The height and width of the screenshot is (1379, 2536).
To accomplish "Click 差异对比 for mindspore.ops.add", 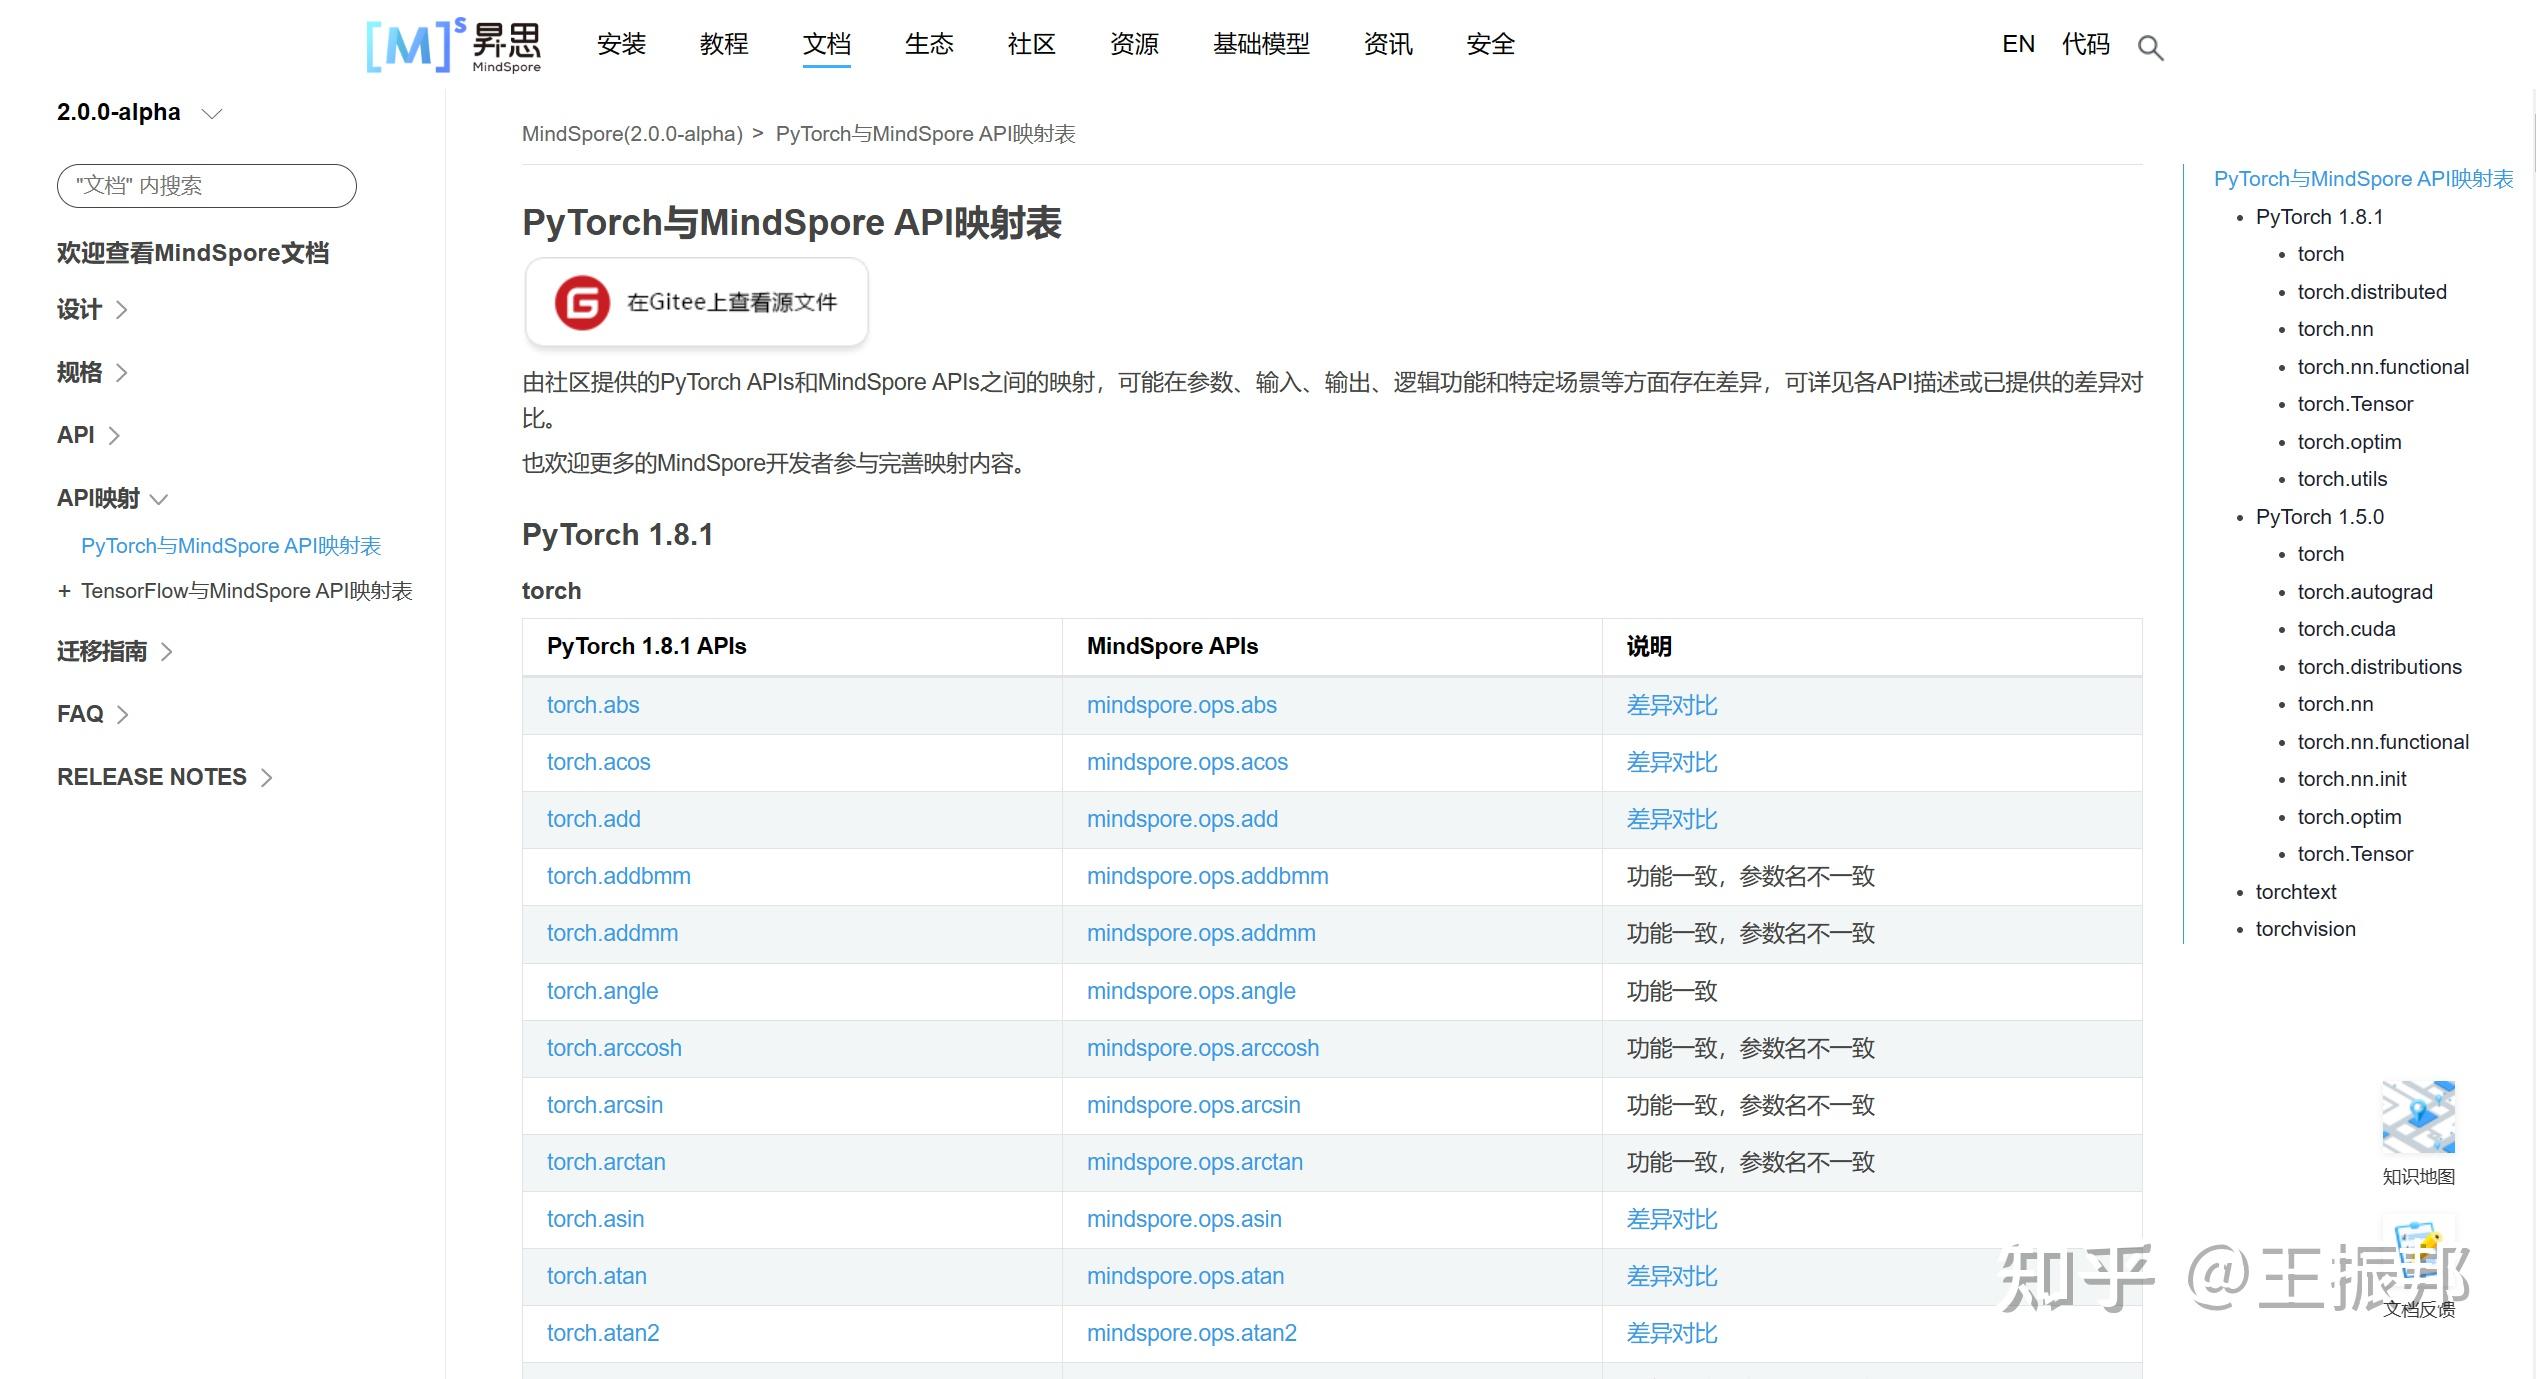I will (1671, 819).
